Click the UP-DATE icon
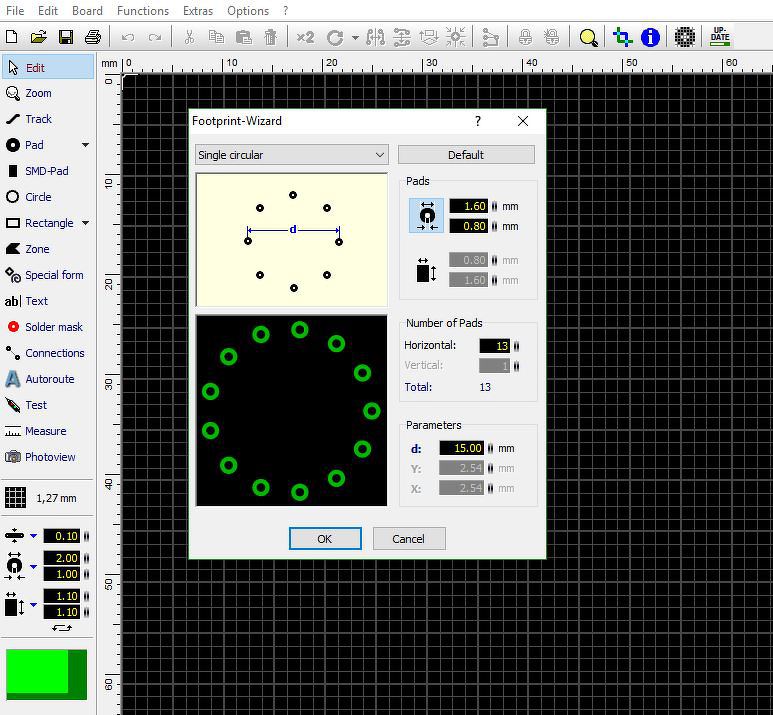The image size is (773, 715). pyautogui.click(x=720, y=37)
